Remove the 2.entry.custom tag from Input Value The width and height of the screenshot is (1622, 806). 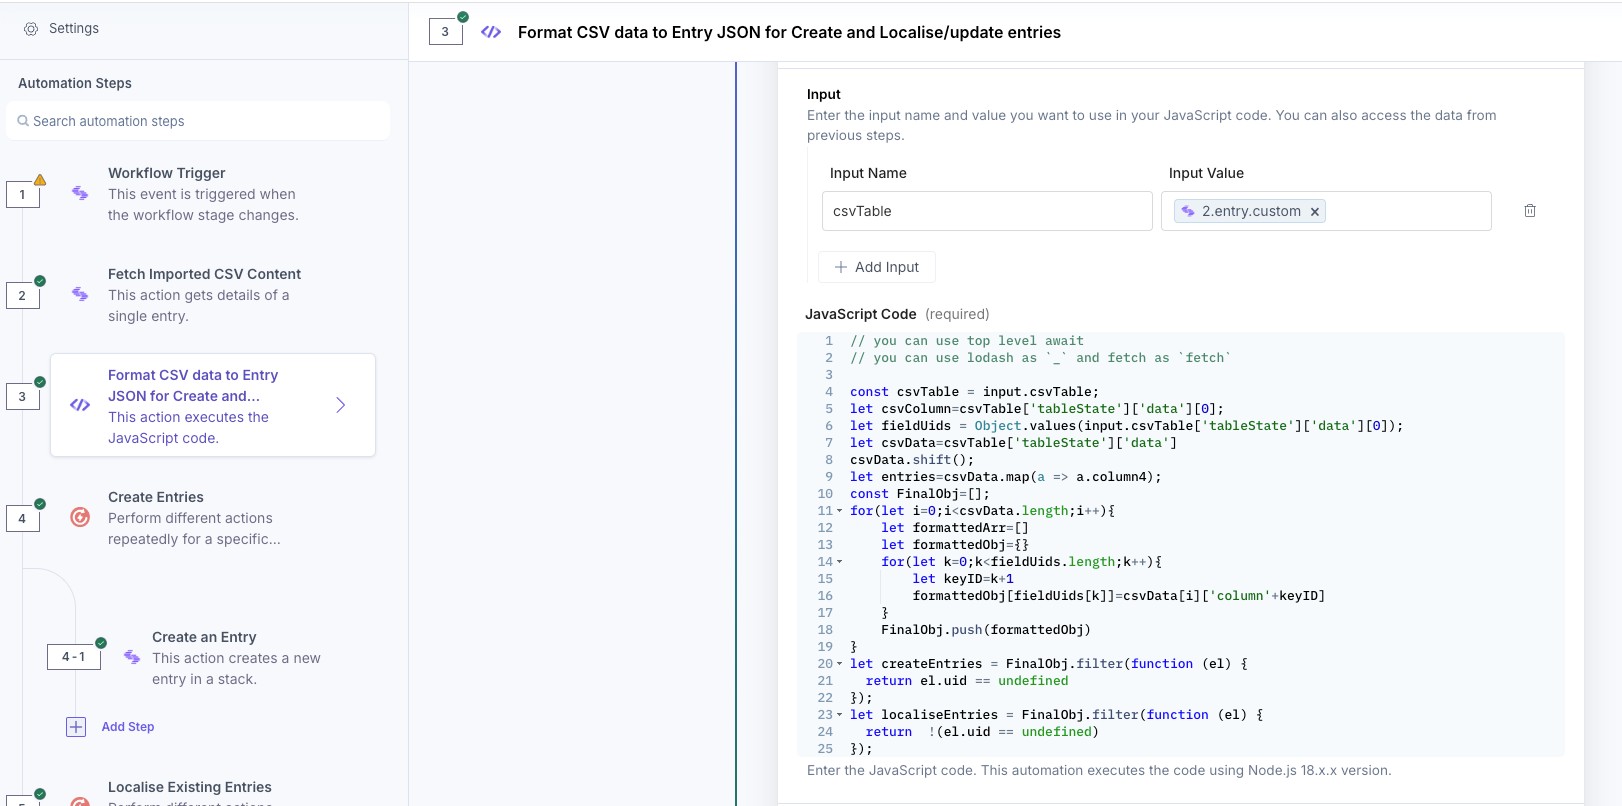pos(1315,212)
